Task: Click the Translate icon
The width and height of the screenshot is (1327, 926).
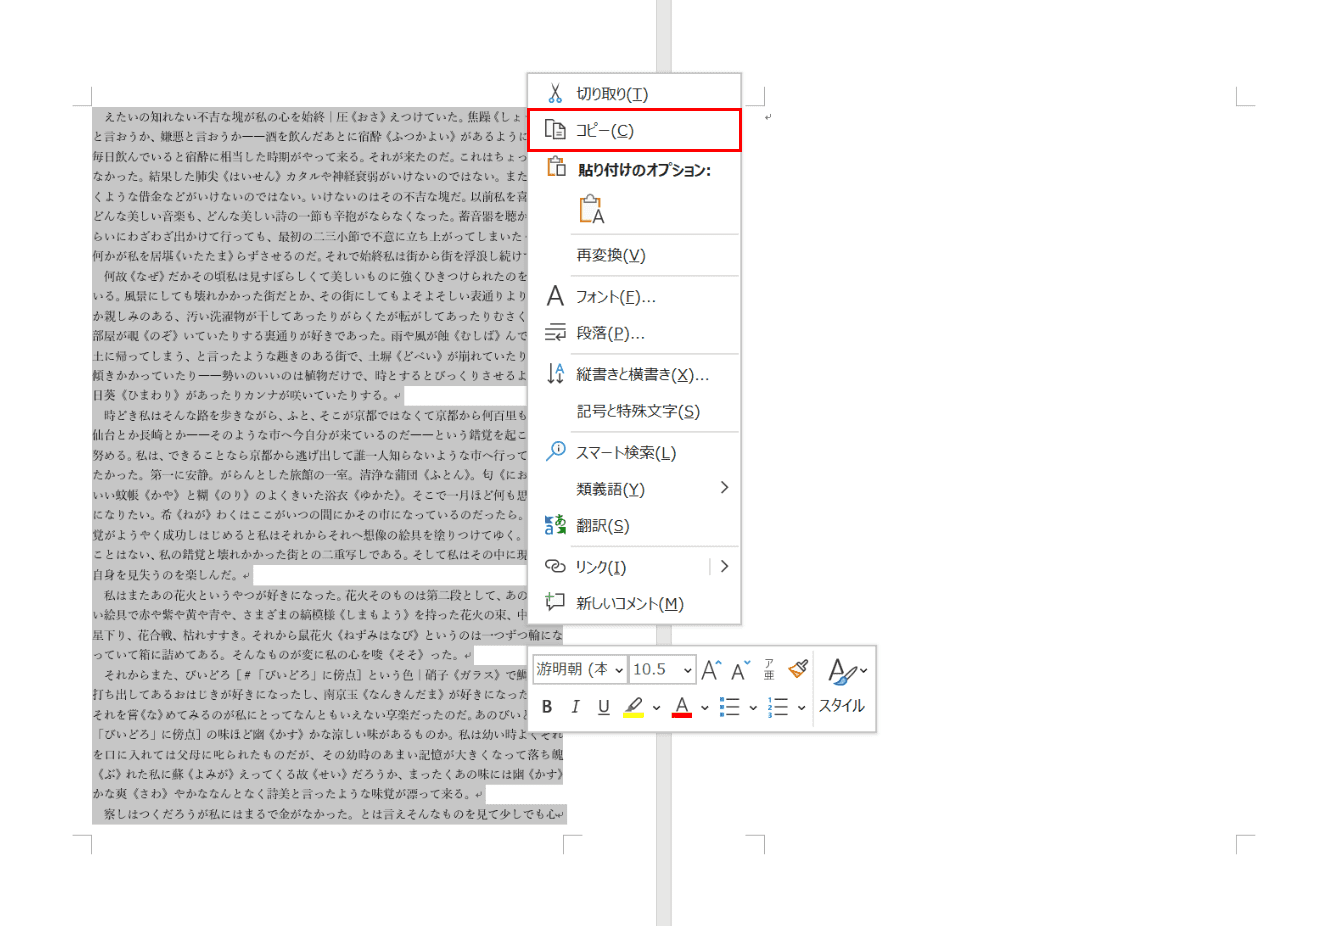Action: 555,525
